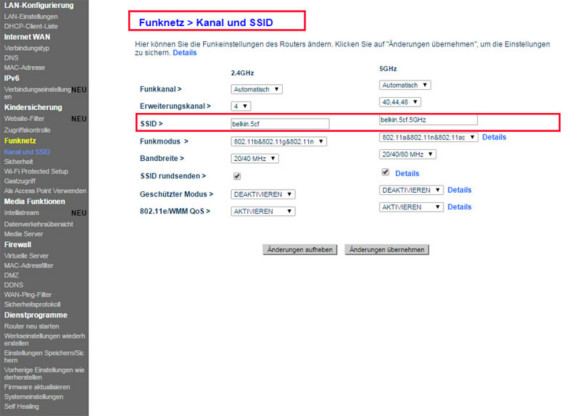Open 5GHz Bandbreite 20/40/80 MHz dropdown
This screenshot has height=416, width=580.
click(x=408, y=154)
